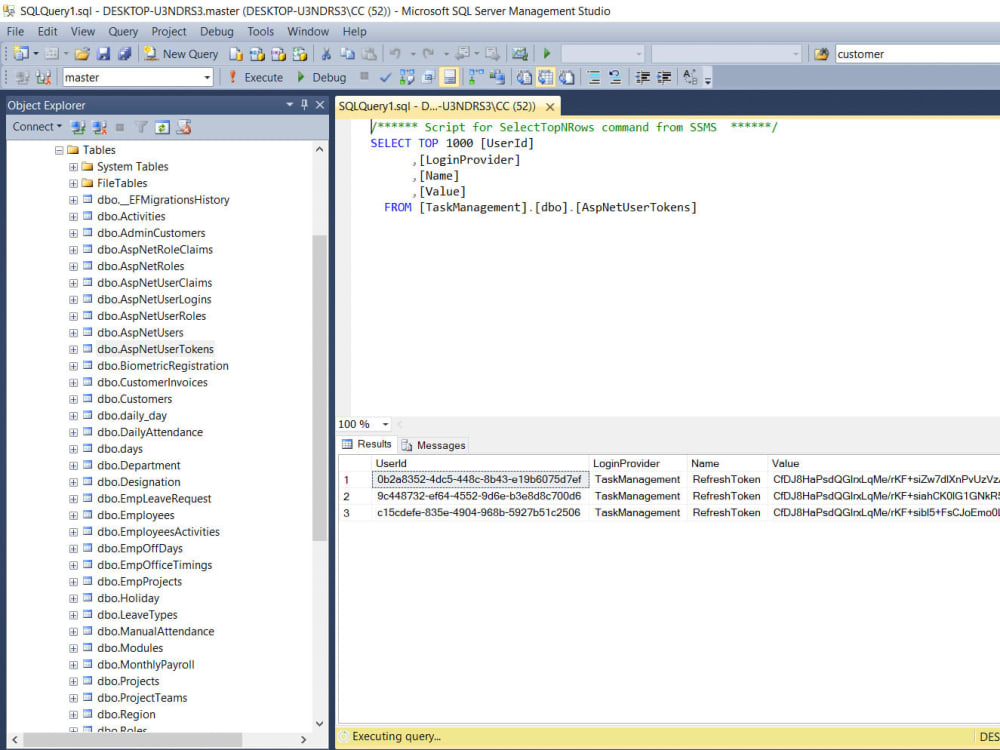The height and width of the screenshot is (750, 1000).
Task: Select Results to File output mode
Action: [566, 77]
